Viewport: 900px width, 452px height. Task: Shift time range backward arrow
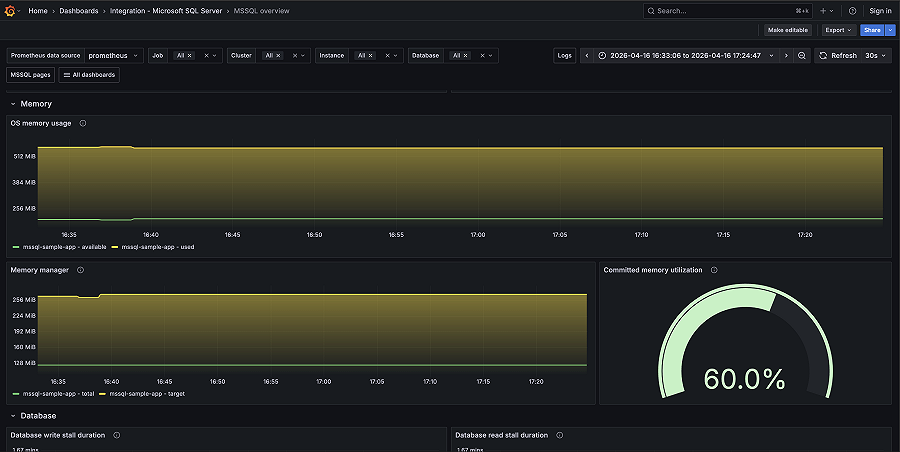pyautogui.click(x=587, y=56)
